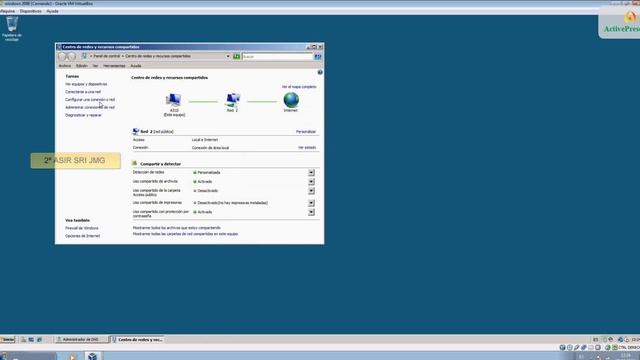
Task: Expand the address bar dropdown arrow
Action: coord(228,56)
